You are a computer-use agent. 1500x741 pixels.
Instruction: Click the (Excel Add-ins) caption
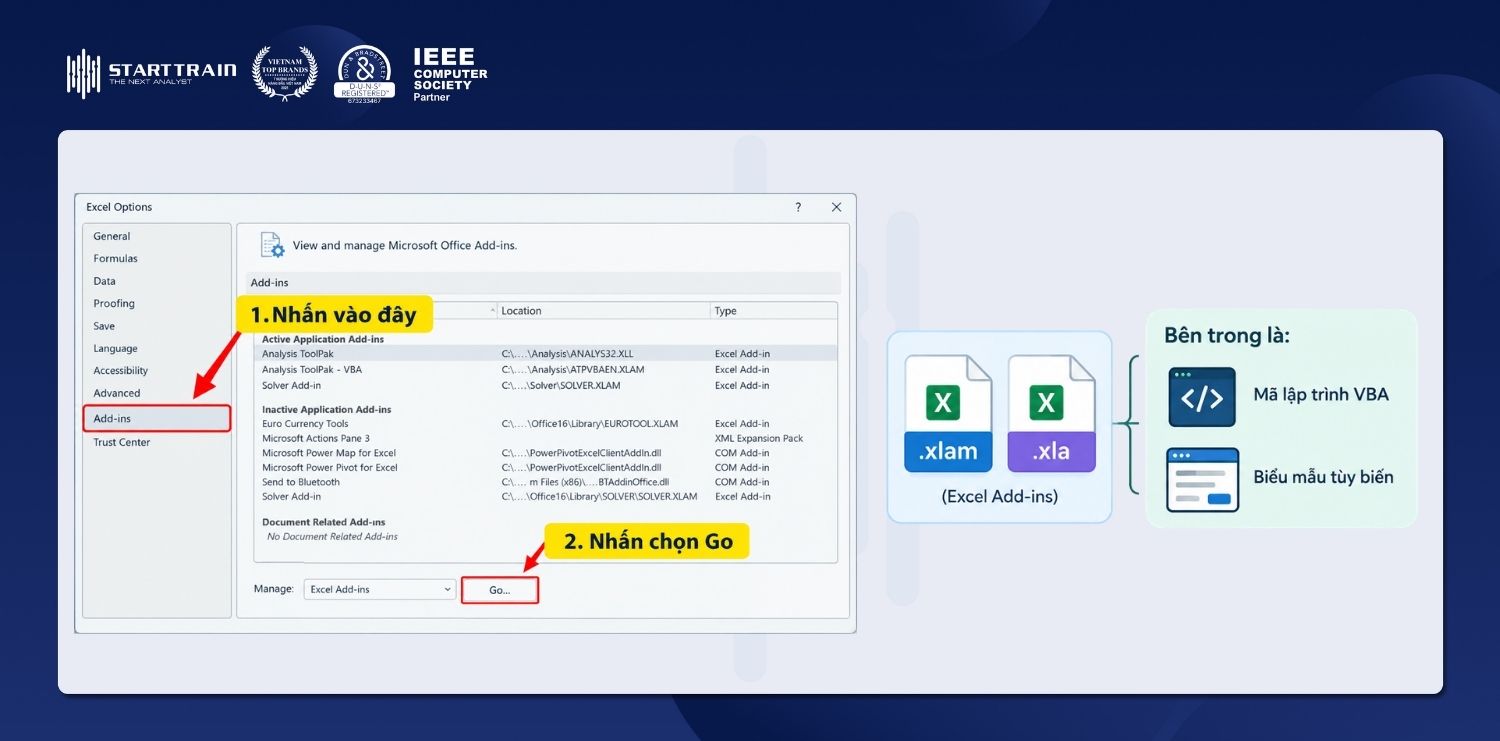coord(999,496)
